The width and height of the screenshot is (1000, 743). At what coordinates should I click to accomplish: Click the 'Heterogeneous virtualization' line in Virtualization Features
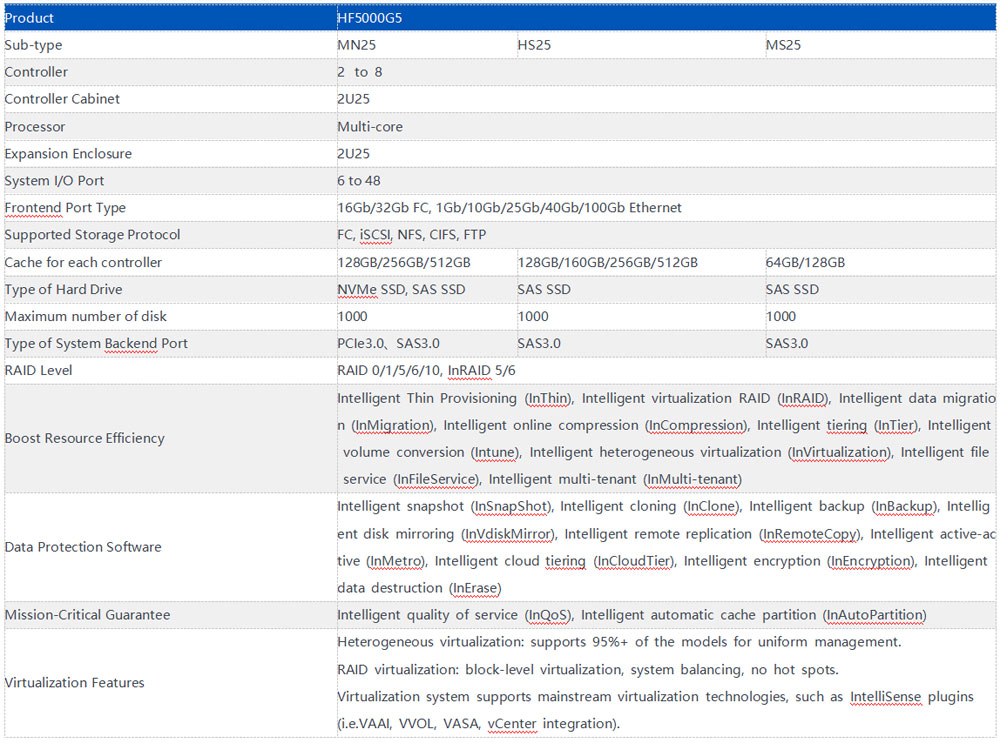pos(619,642)
